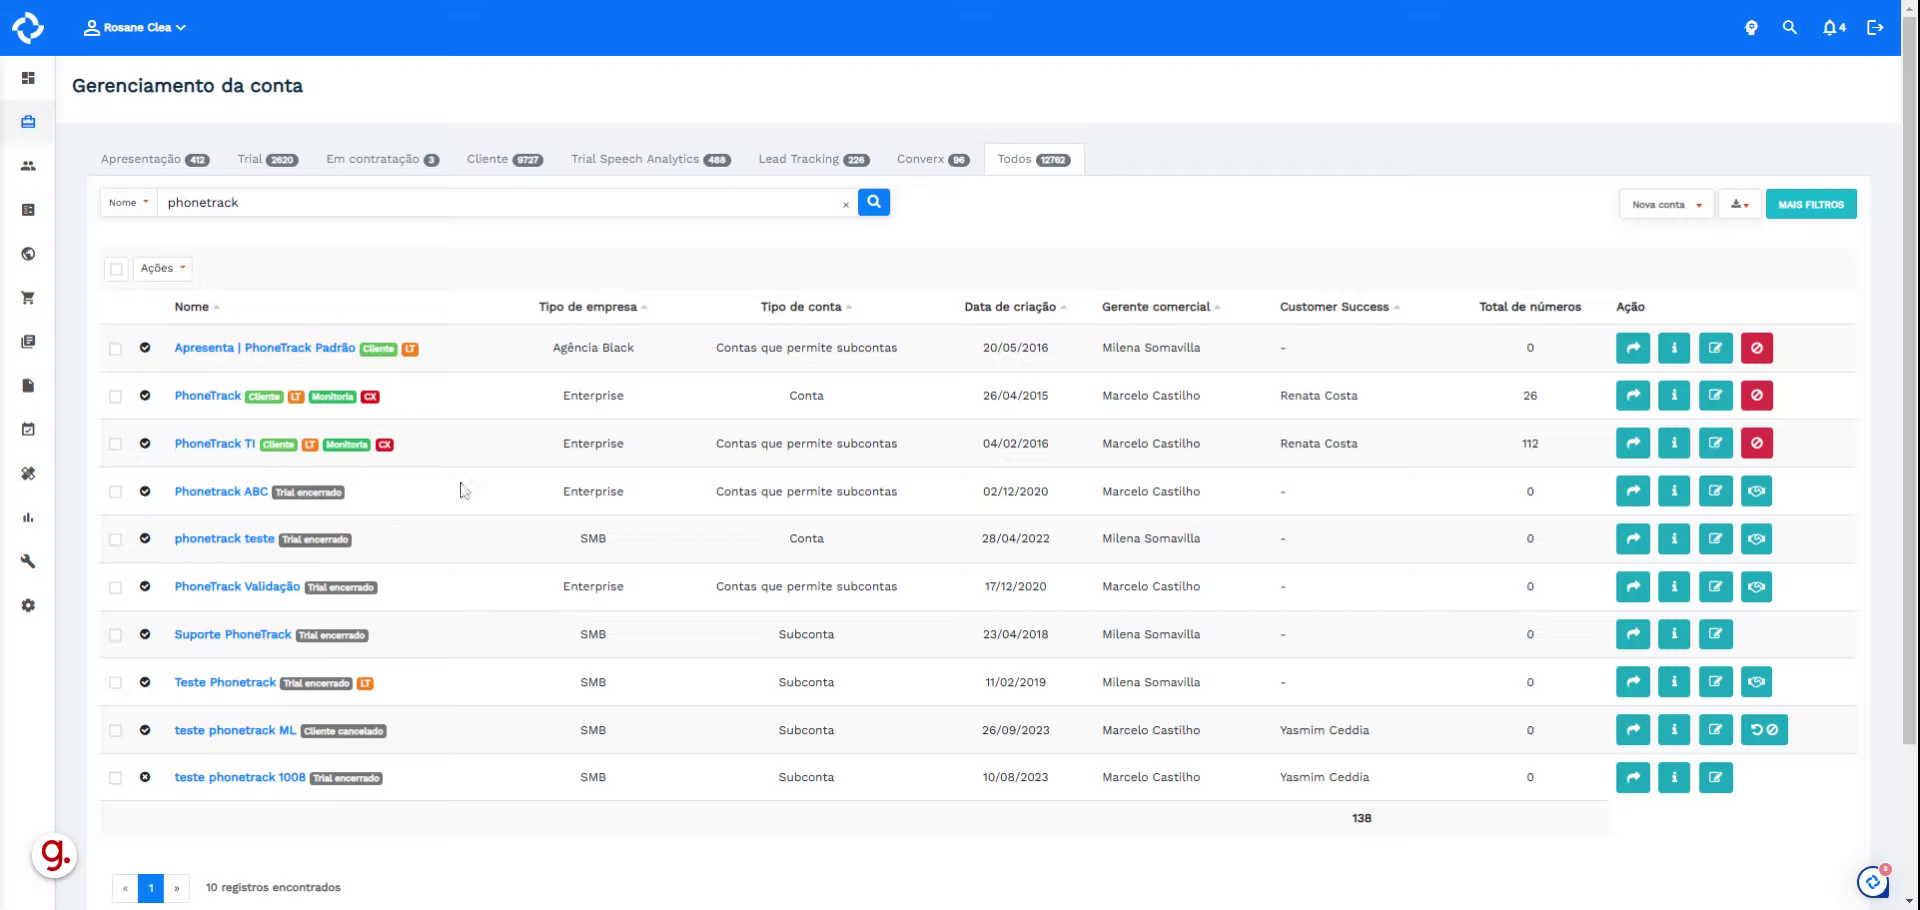Open the Rosane Clea user dropdown
The image size is (1920, 910).
pos(135,28)
